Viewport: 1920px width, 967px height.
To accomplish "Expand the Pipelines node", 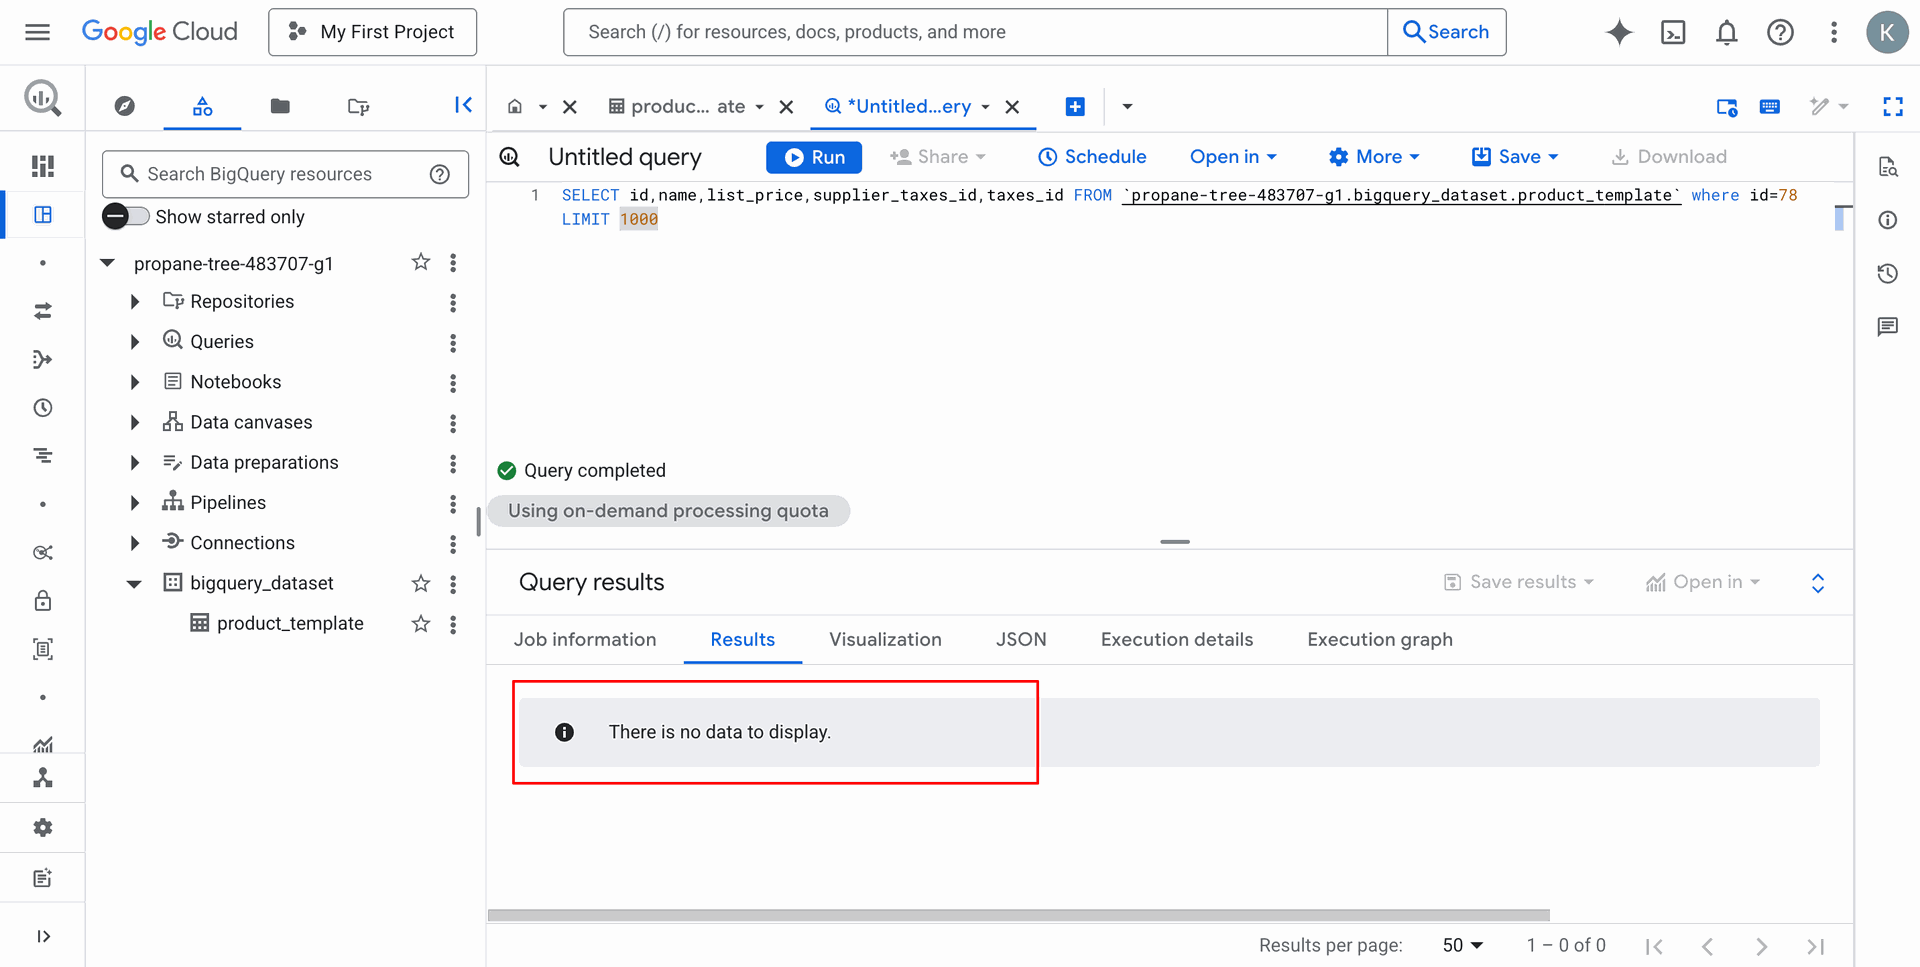I will [135, 503].
